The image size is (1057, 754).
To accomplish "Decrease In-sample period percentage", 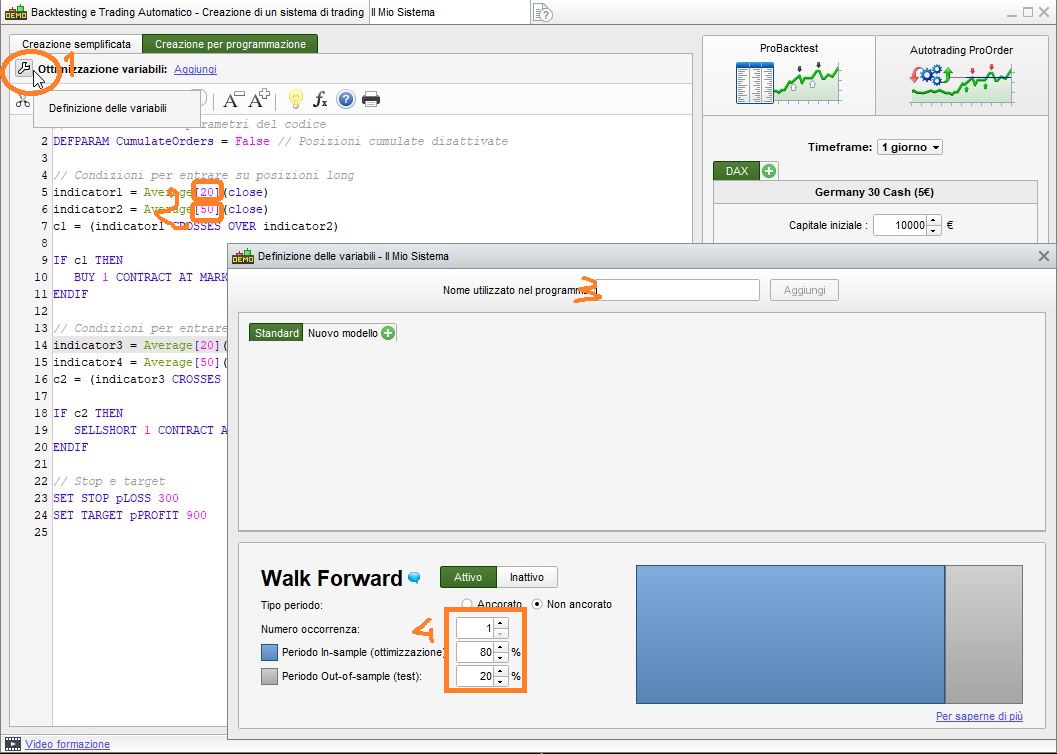I will pyautogui.click(x=500, y=657).
